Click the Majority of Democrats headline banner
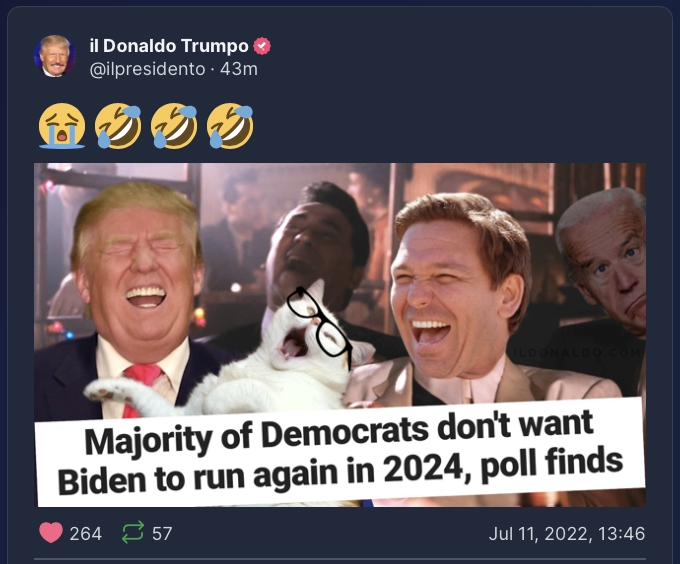 (340, 453)
